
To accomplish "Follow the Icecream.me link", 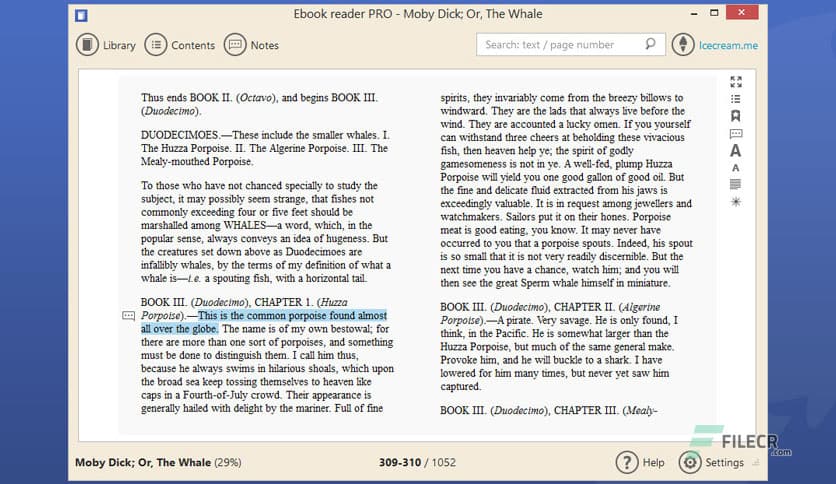I will pyautogui.click(x=728, y=45).
